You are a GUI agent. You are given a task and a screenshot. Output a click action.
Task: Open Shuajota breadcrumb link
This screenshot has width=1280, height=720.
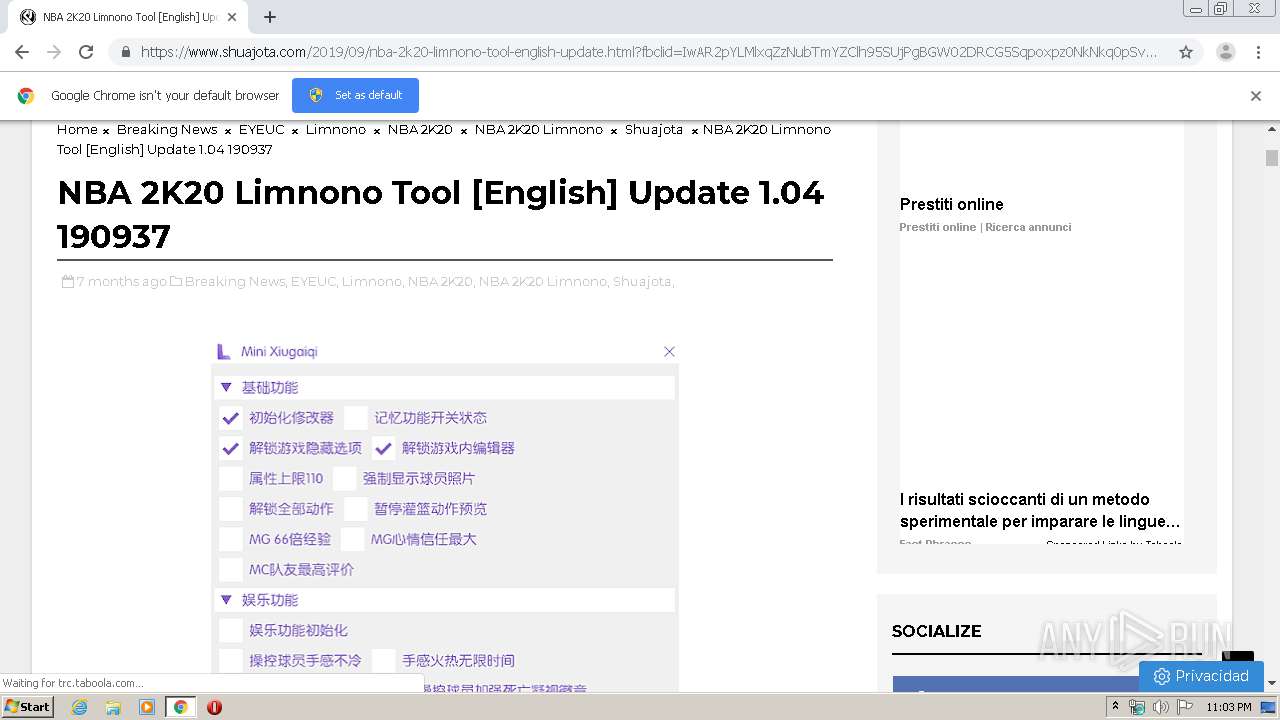[654, 130]
